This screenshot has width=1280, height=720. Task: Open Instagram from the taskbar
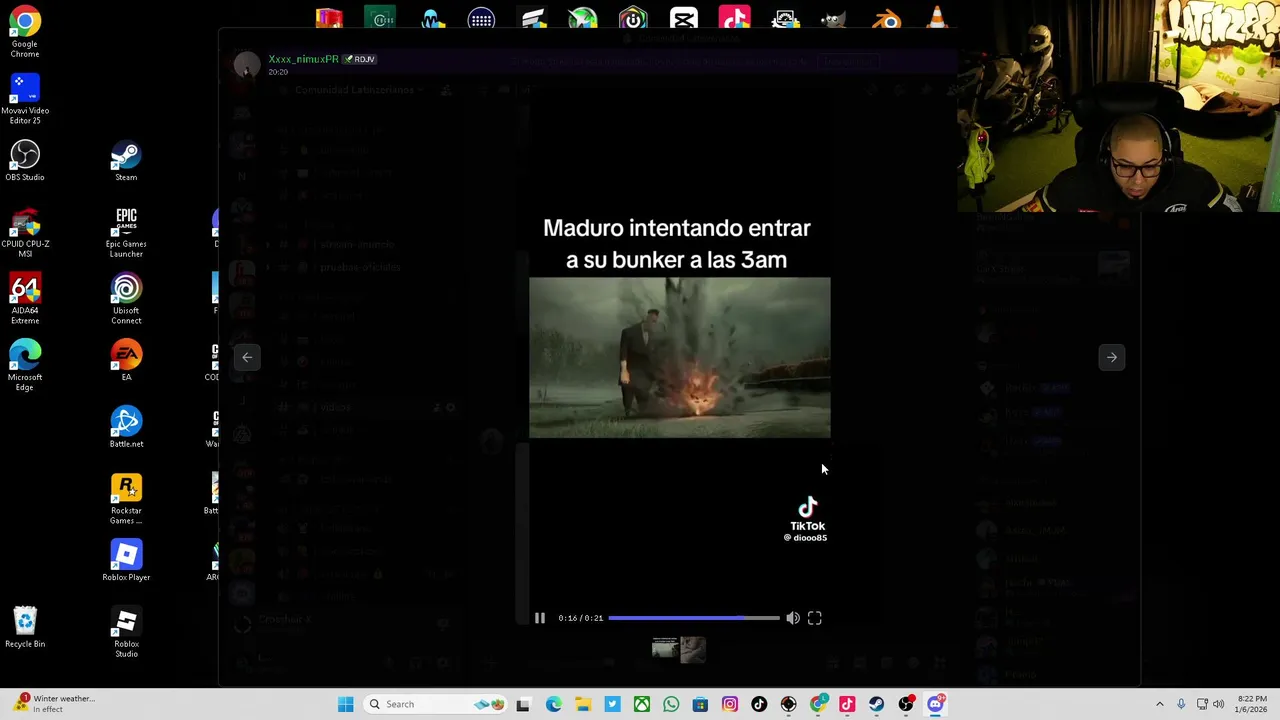tap(730, 704)
